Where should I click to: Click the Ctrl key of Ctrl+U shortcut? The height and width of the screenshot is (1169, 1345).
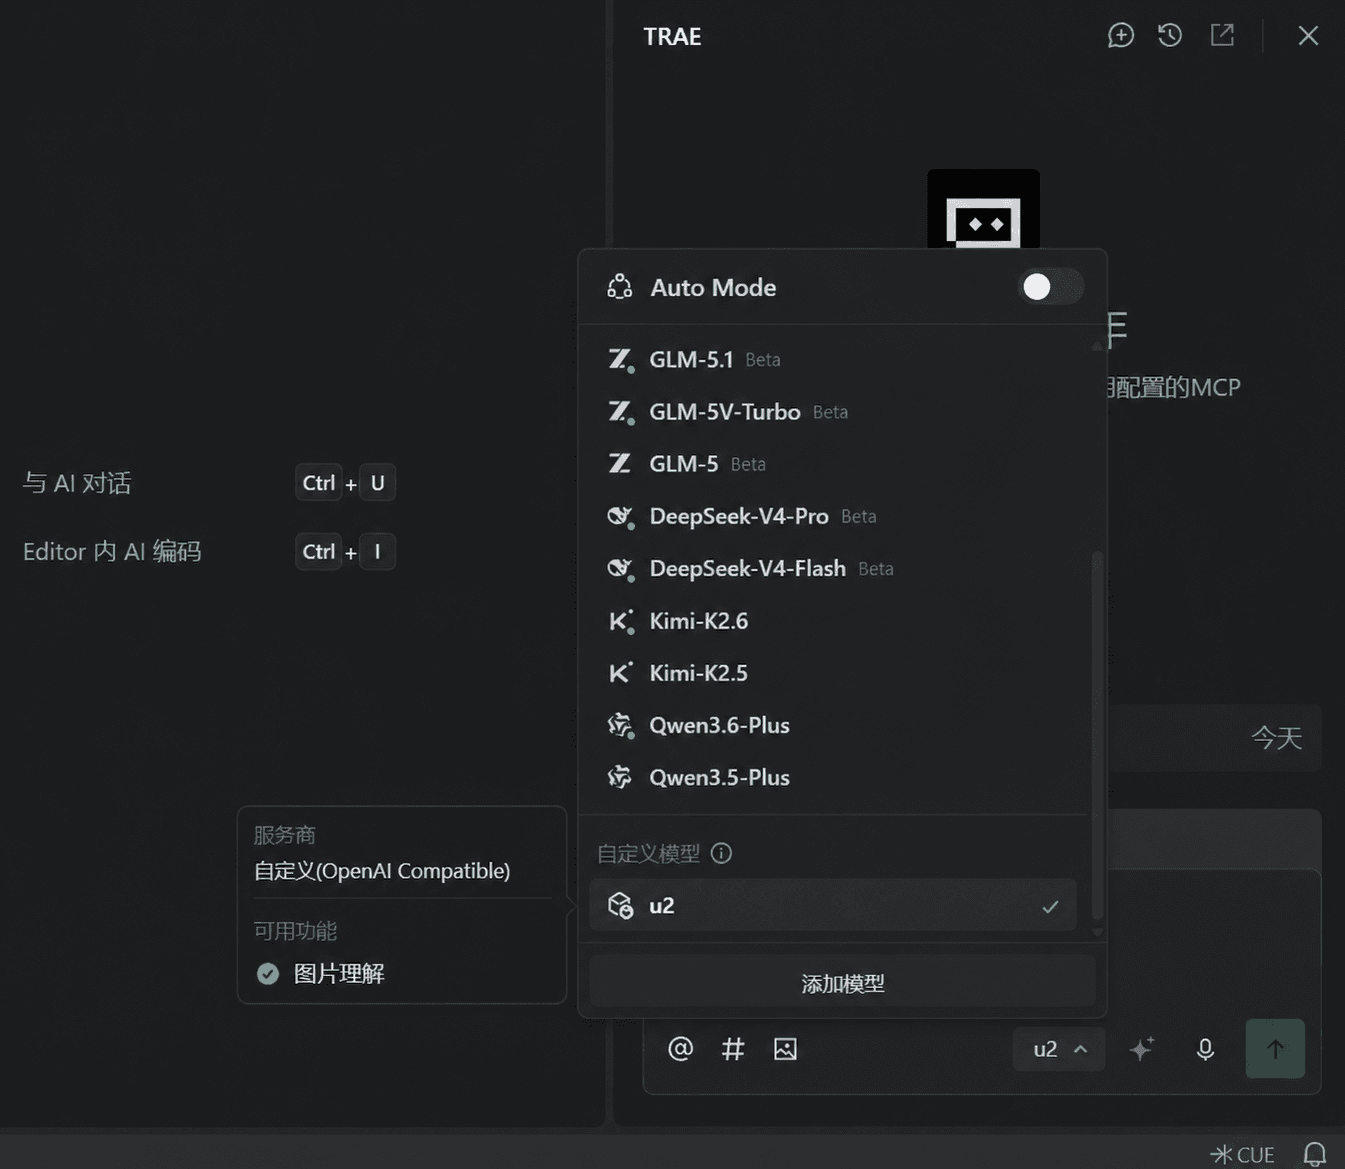[x=319, y=483]
